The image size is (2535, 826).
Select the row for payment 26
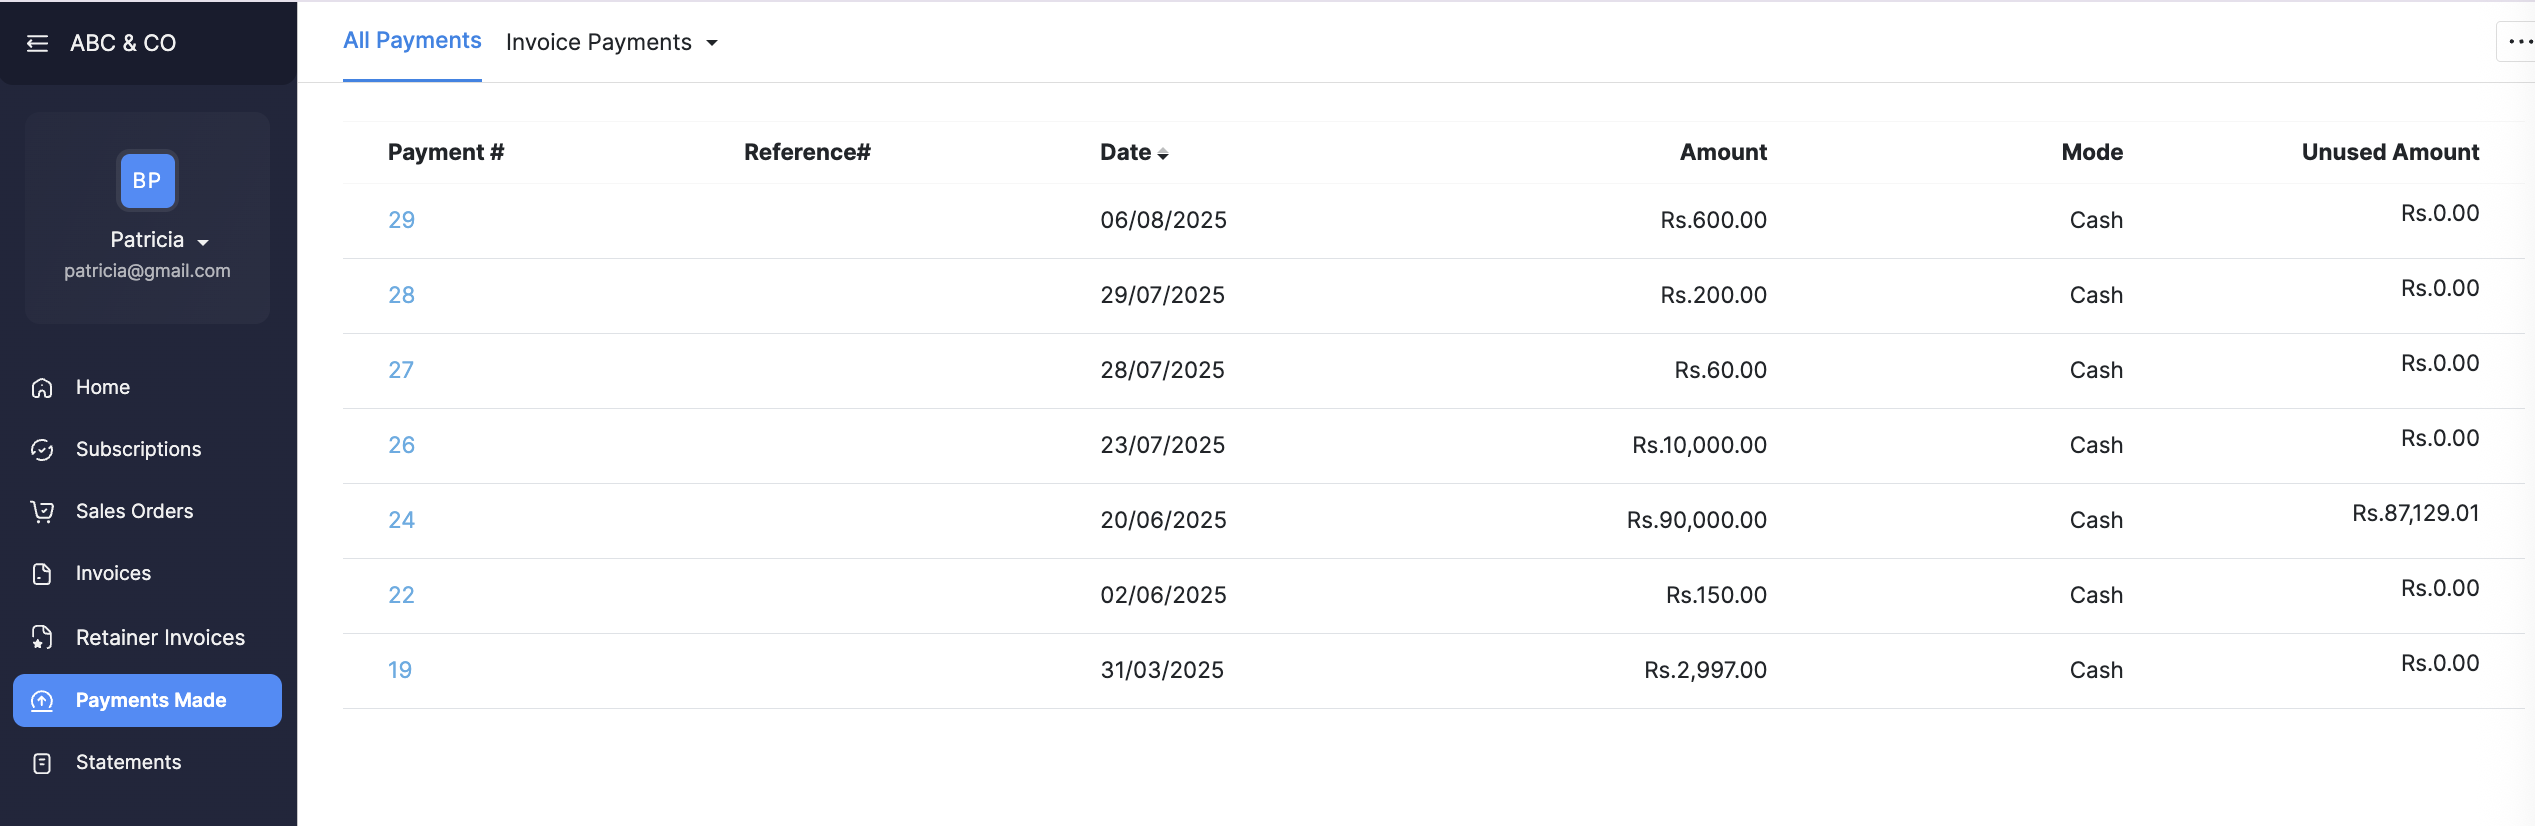point(401,445)
